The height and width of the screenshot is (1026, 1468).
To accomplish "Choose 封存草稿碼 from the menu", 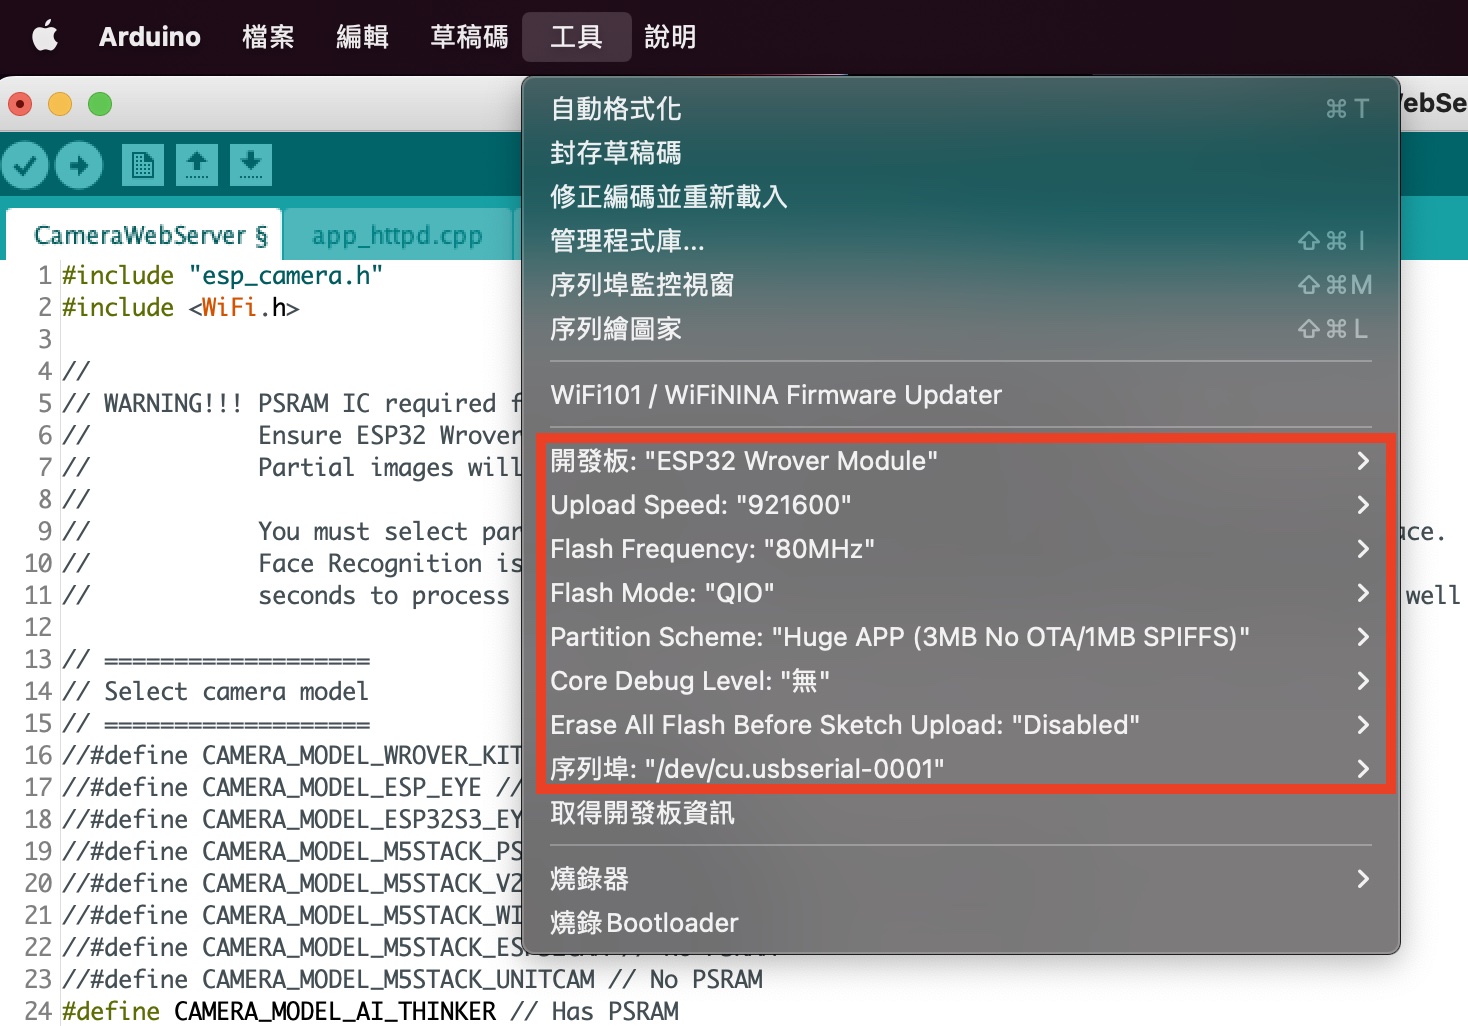I will [961, 153].
